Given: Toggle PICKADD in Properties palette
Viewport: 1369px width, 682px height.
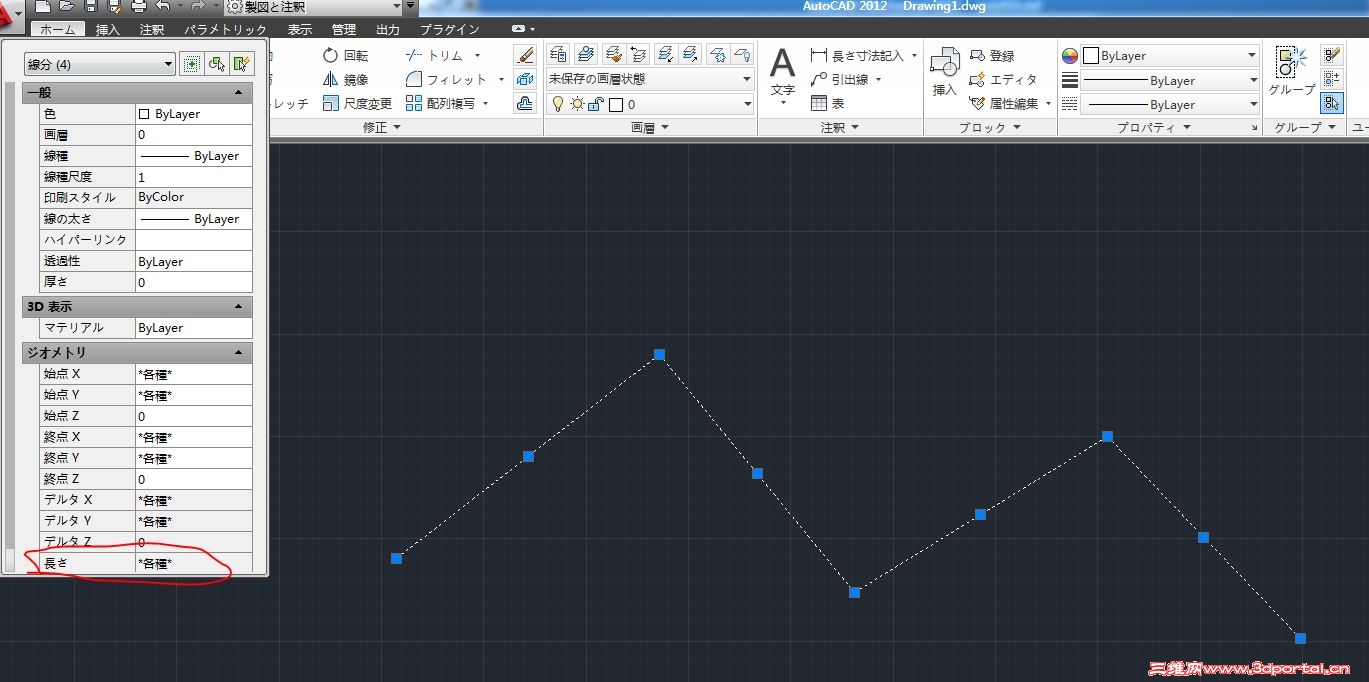Looking at the screenshot, I should [x=192, y=64].
